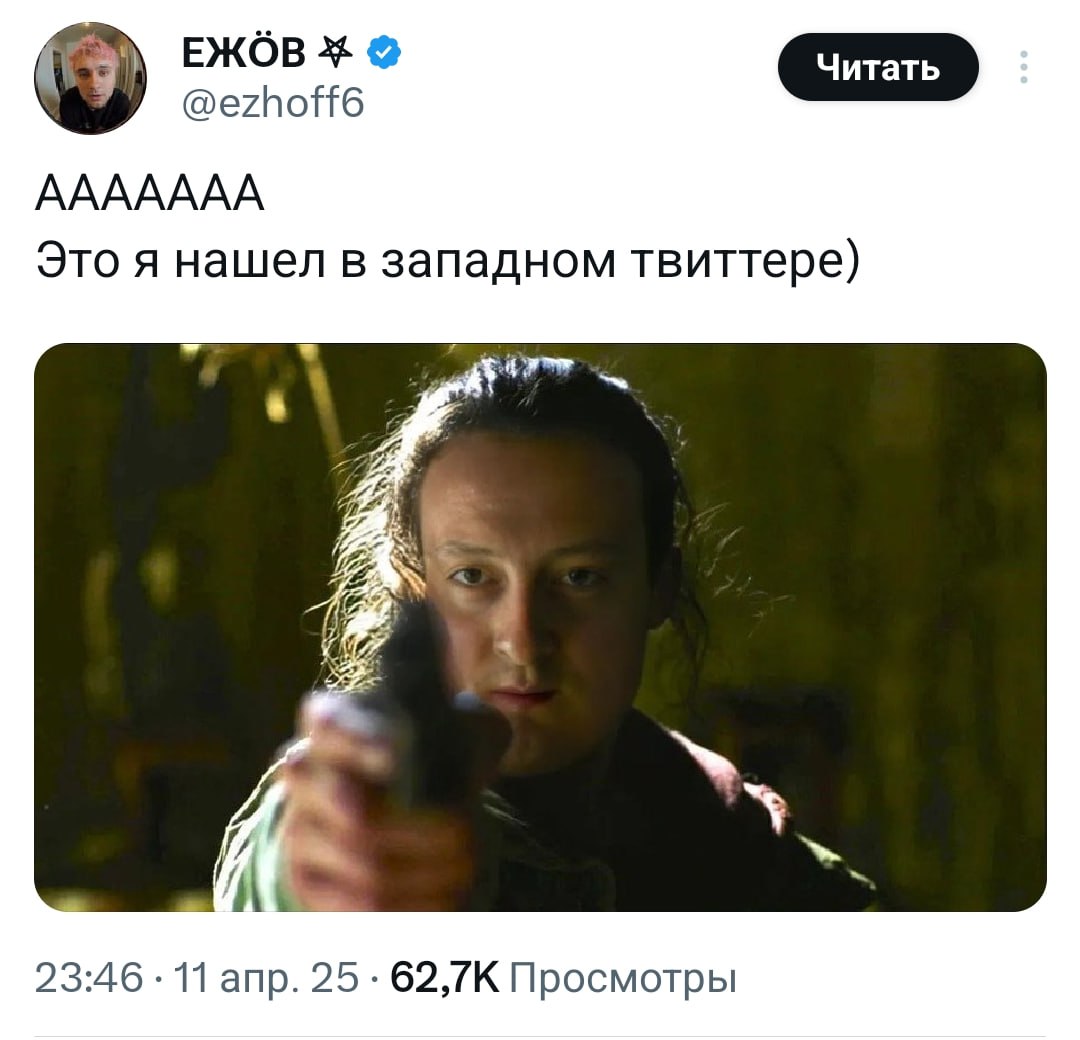Open the attached photo in the tweet

pyautogui.click(x=540, y=627)
